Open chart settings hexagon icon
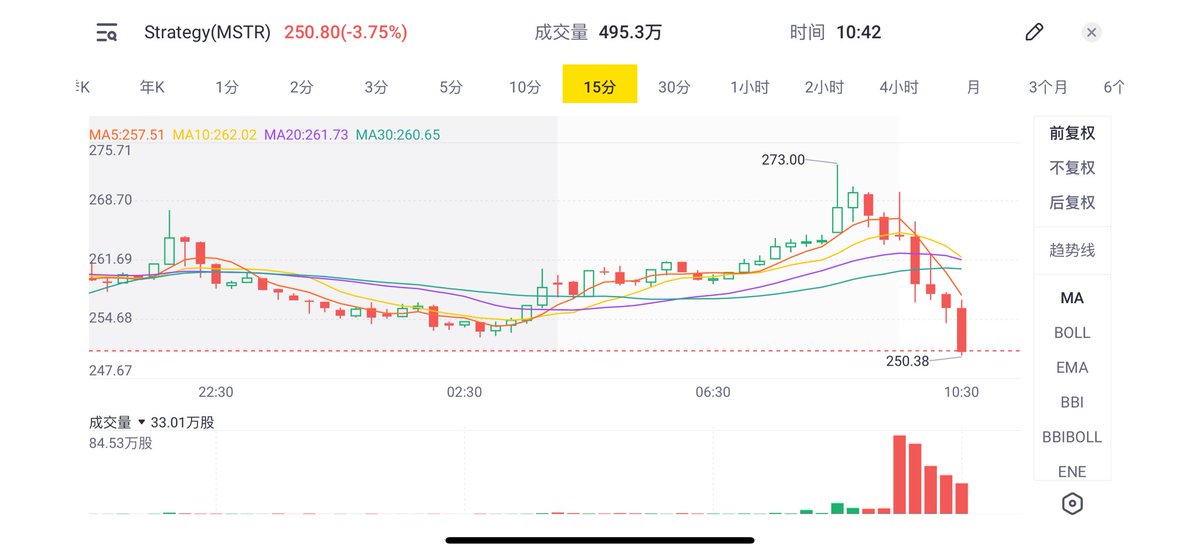The image size is (1200, 554). click(x=1072, y=503)
